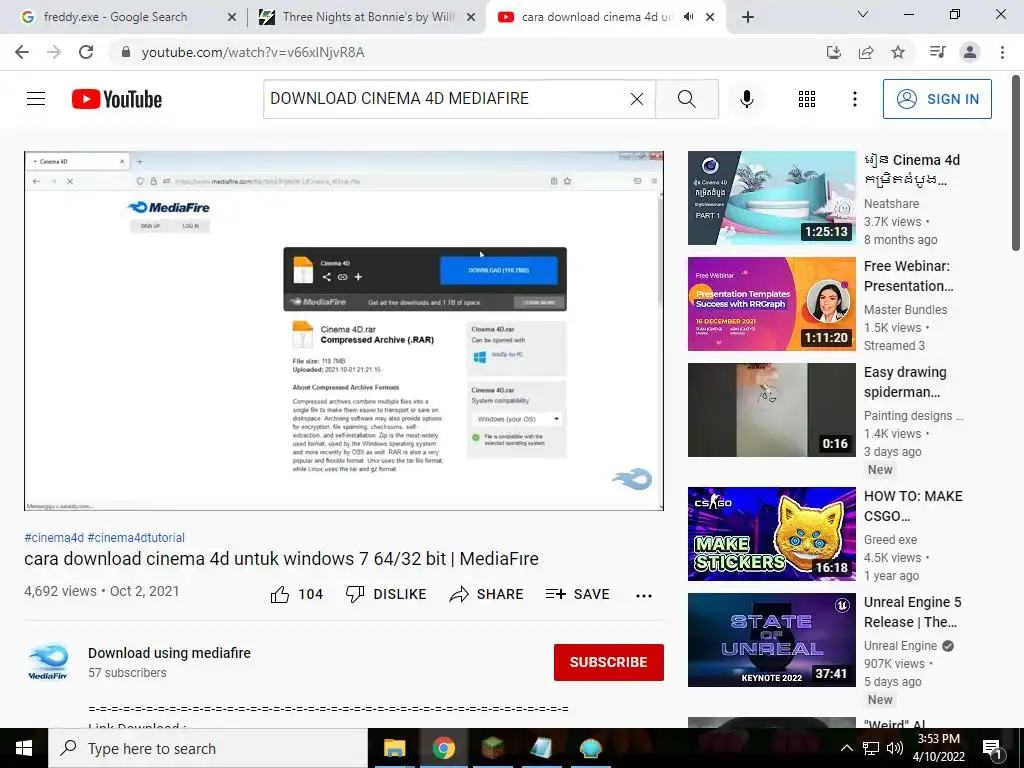Image resolution: width=1024 pixels, height=768 pixels.
Task: Open the volume control in tray
Action: (x=895, y=748)
